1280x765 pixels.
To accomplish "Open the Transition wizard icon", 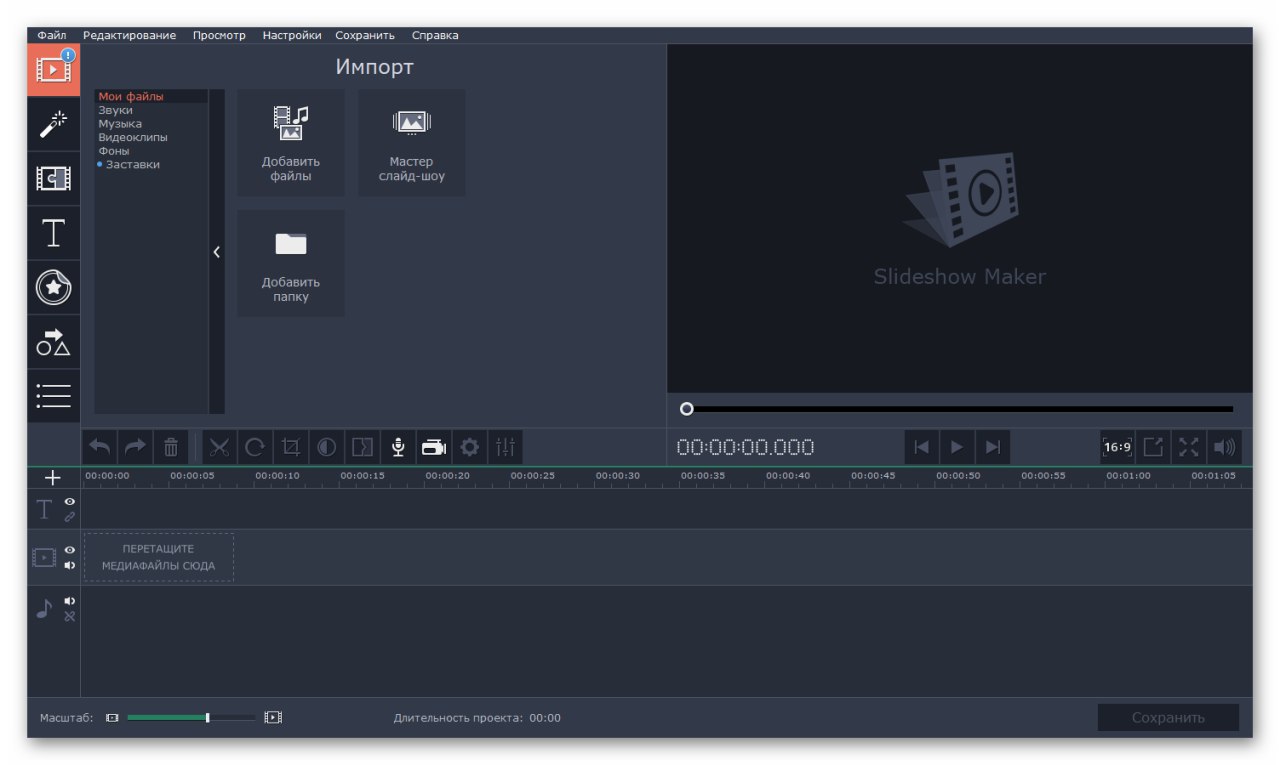I will click(x=362, y=447).
